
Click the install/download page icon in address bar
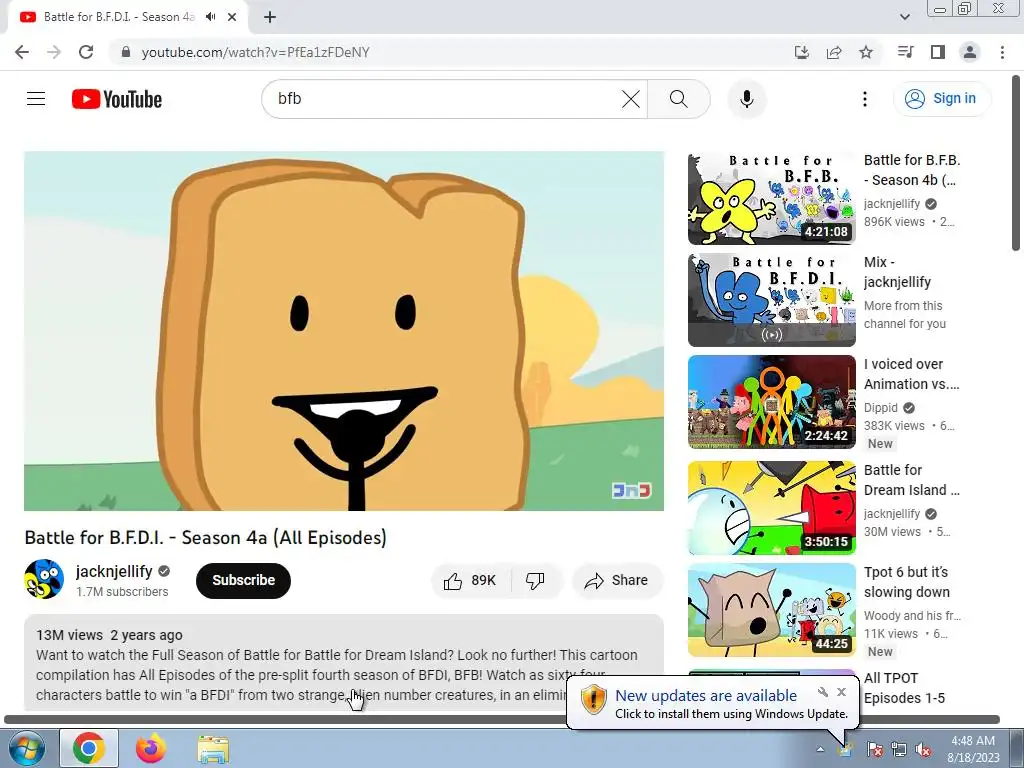tap(801, 52)
